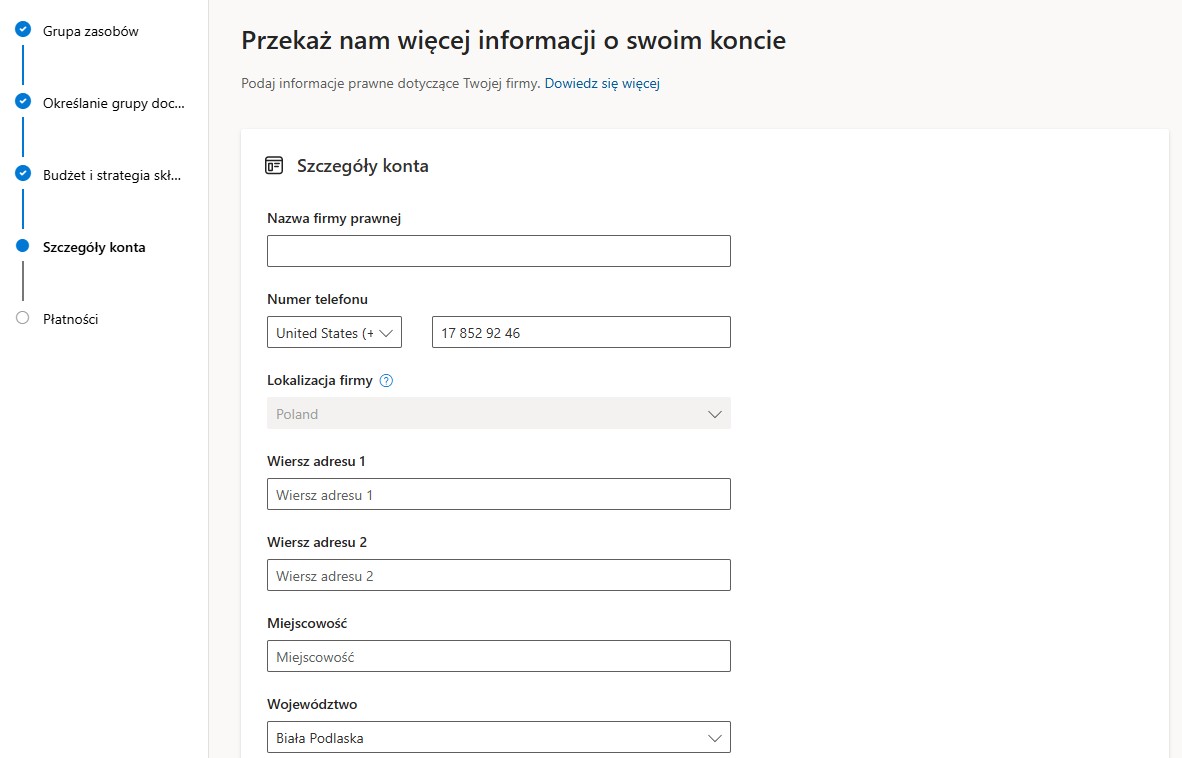Focus the Wiersz adresu 2 input

point(498,575)
